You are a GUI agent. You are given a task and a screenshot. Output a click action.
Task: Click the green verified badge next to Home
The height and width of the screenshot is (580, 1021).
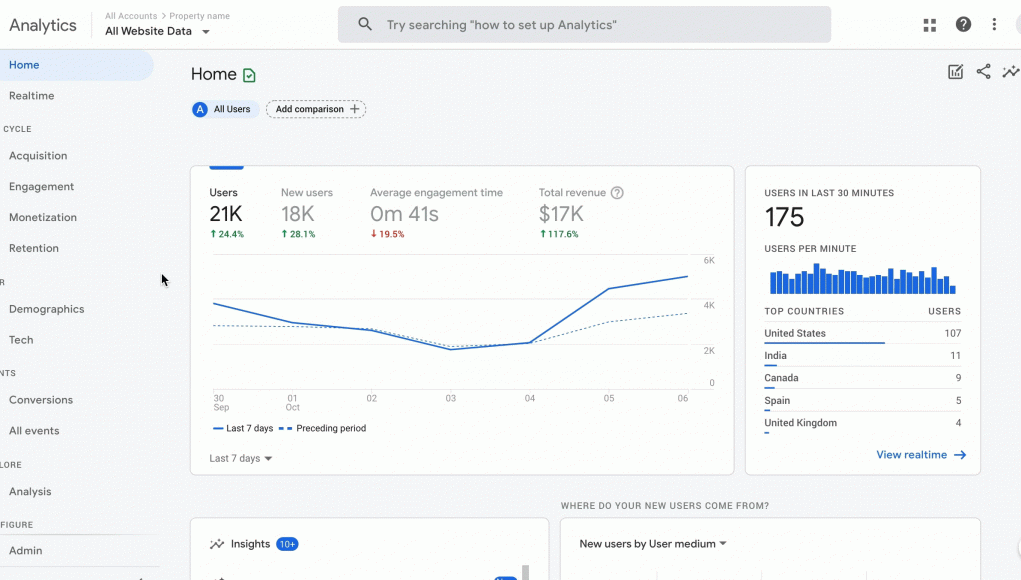pos(249,76)
